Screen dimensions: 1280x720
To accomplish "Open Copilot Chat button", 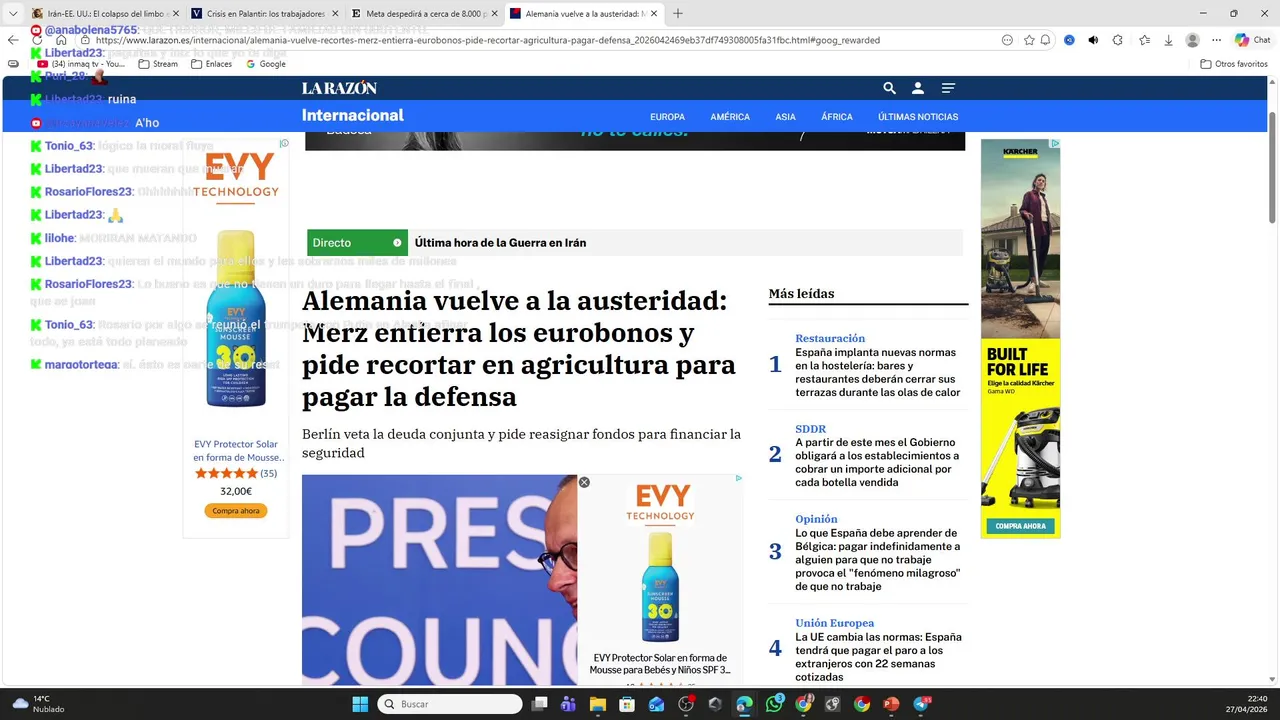I will coord(1252,40).
